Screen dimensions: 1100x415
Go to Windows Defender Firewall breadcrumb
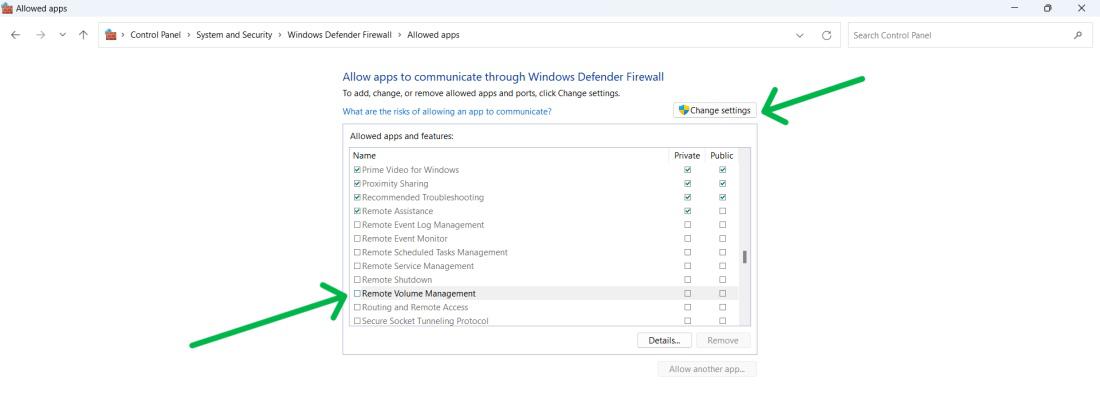(x=341, y=36)
